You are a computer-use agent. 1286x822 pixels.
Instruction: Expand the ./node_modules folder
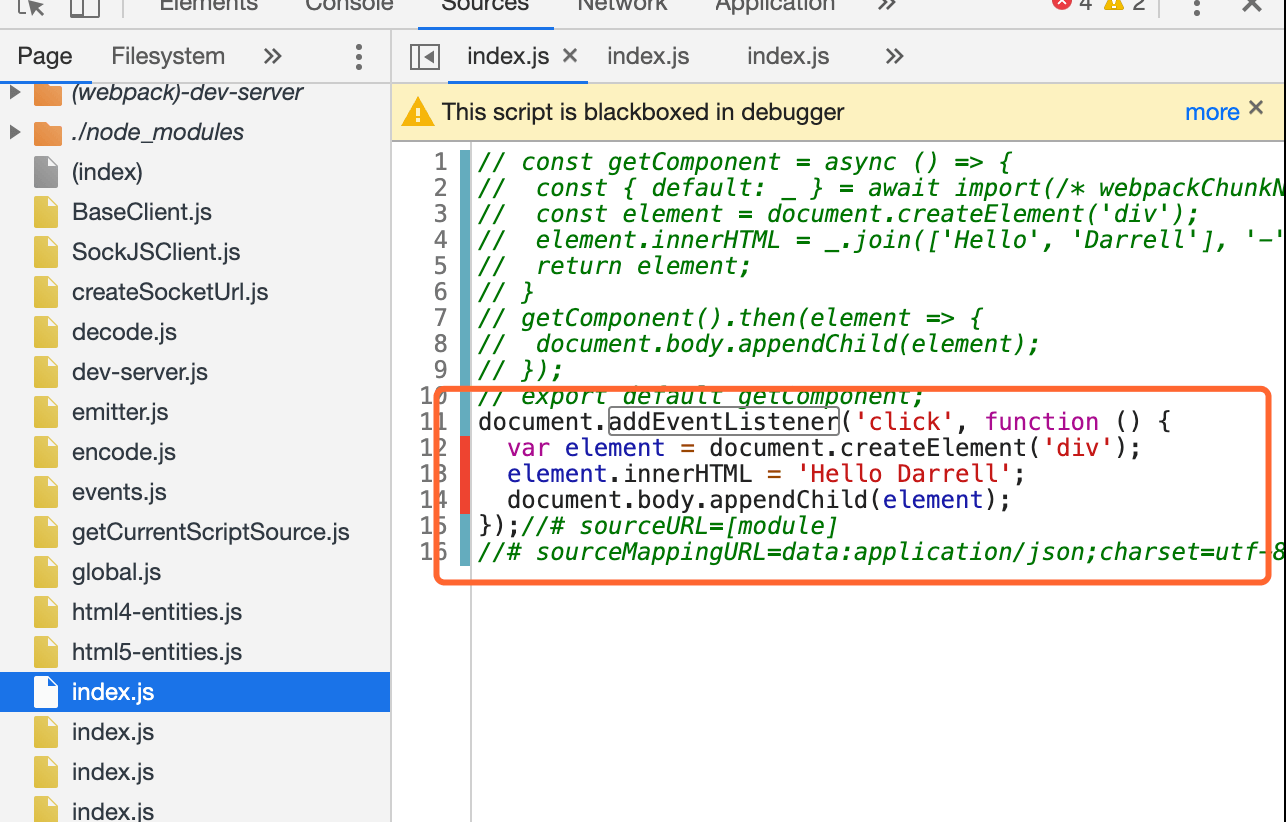click(x=14, y=133)
